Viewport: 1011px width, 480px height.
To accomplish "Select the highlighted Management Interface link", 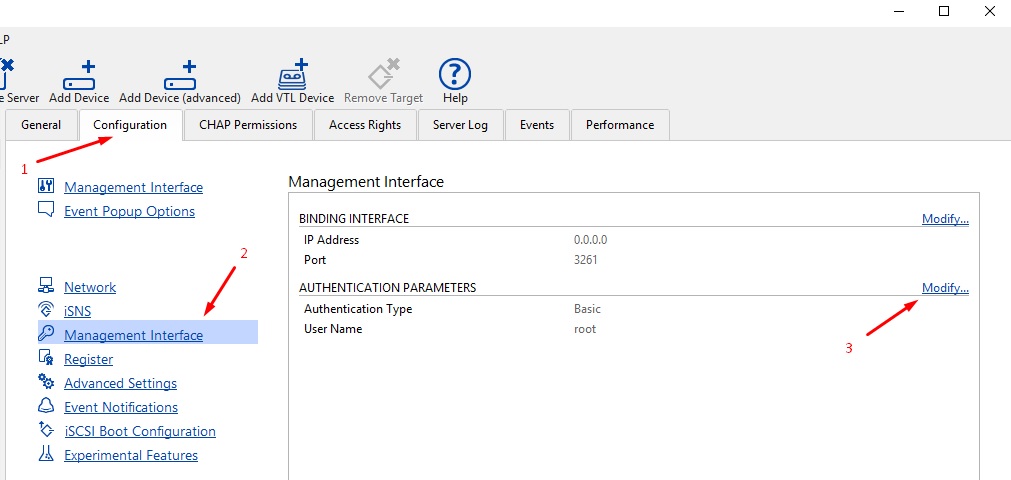I will 133,335.
